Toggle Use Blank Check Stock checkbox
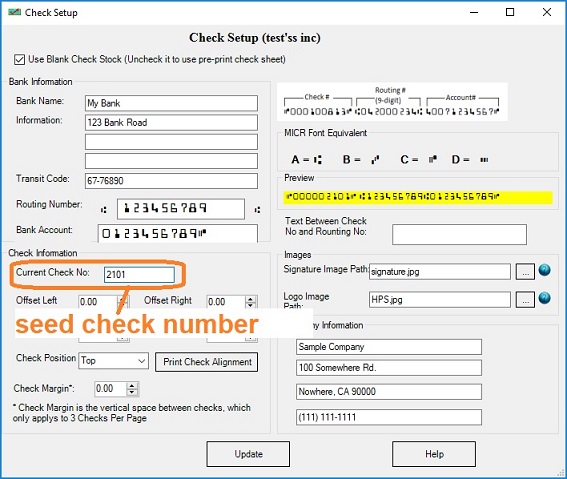This screenshot has width=567, height=479. 19,59
